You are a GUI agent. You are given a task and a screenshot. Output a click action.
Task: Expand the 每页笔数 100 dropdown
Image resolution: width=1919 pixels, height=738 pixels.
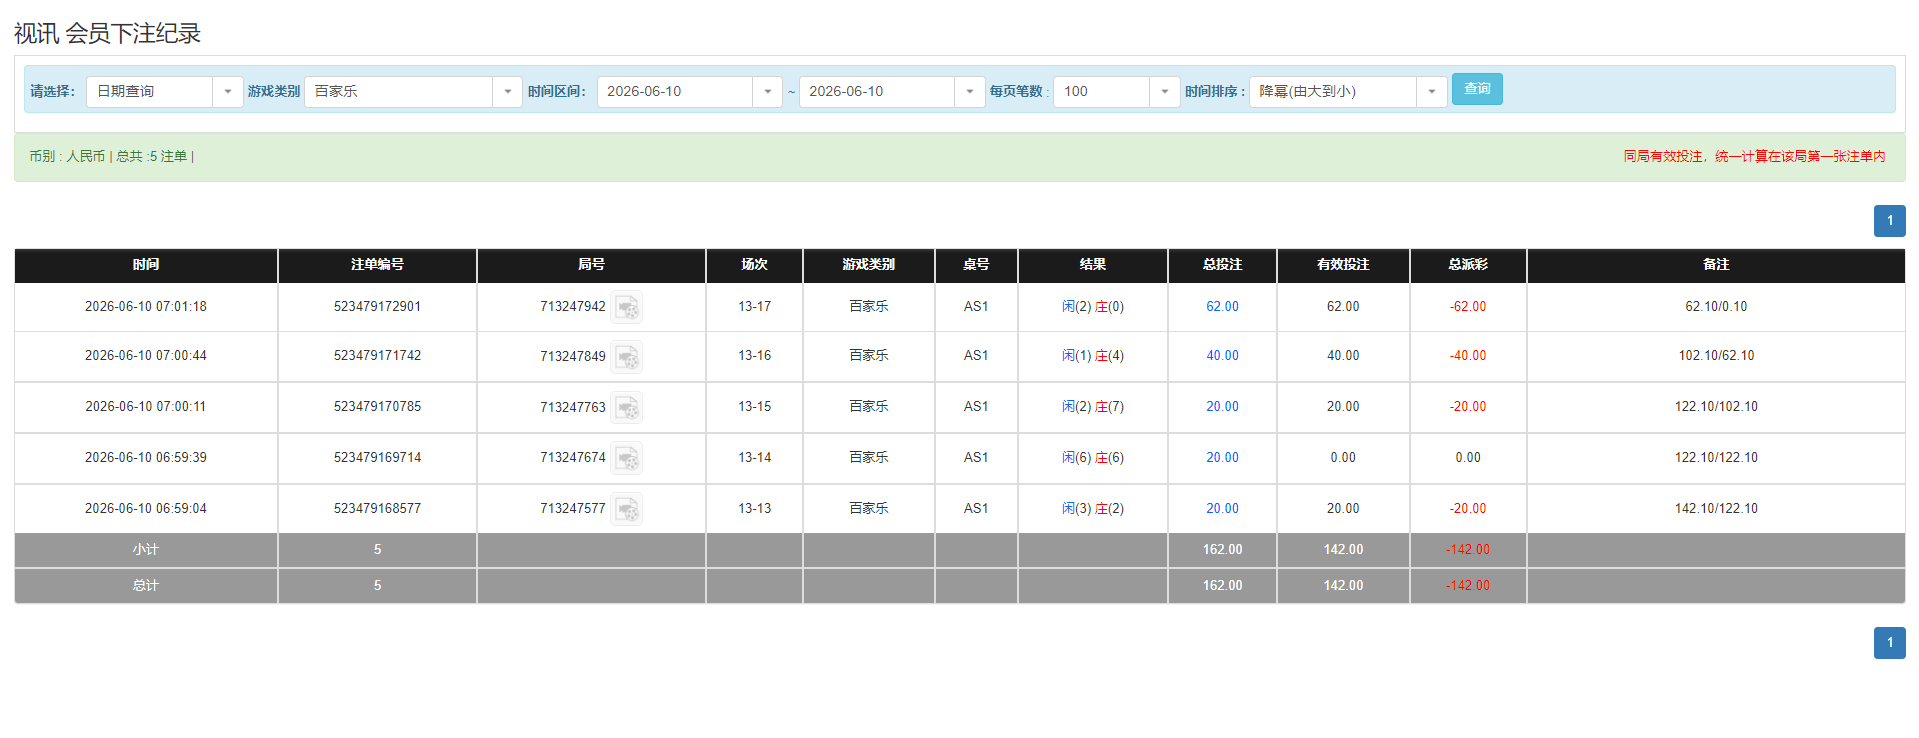(1116, 91)
